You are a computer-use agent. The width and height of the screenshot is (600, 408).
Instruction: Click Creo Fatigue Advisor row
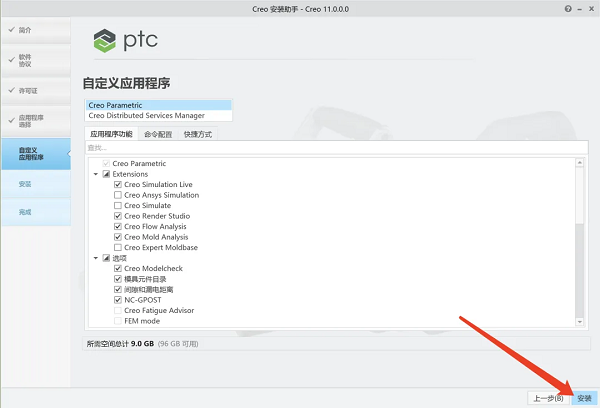click(159, 310)
